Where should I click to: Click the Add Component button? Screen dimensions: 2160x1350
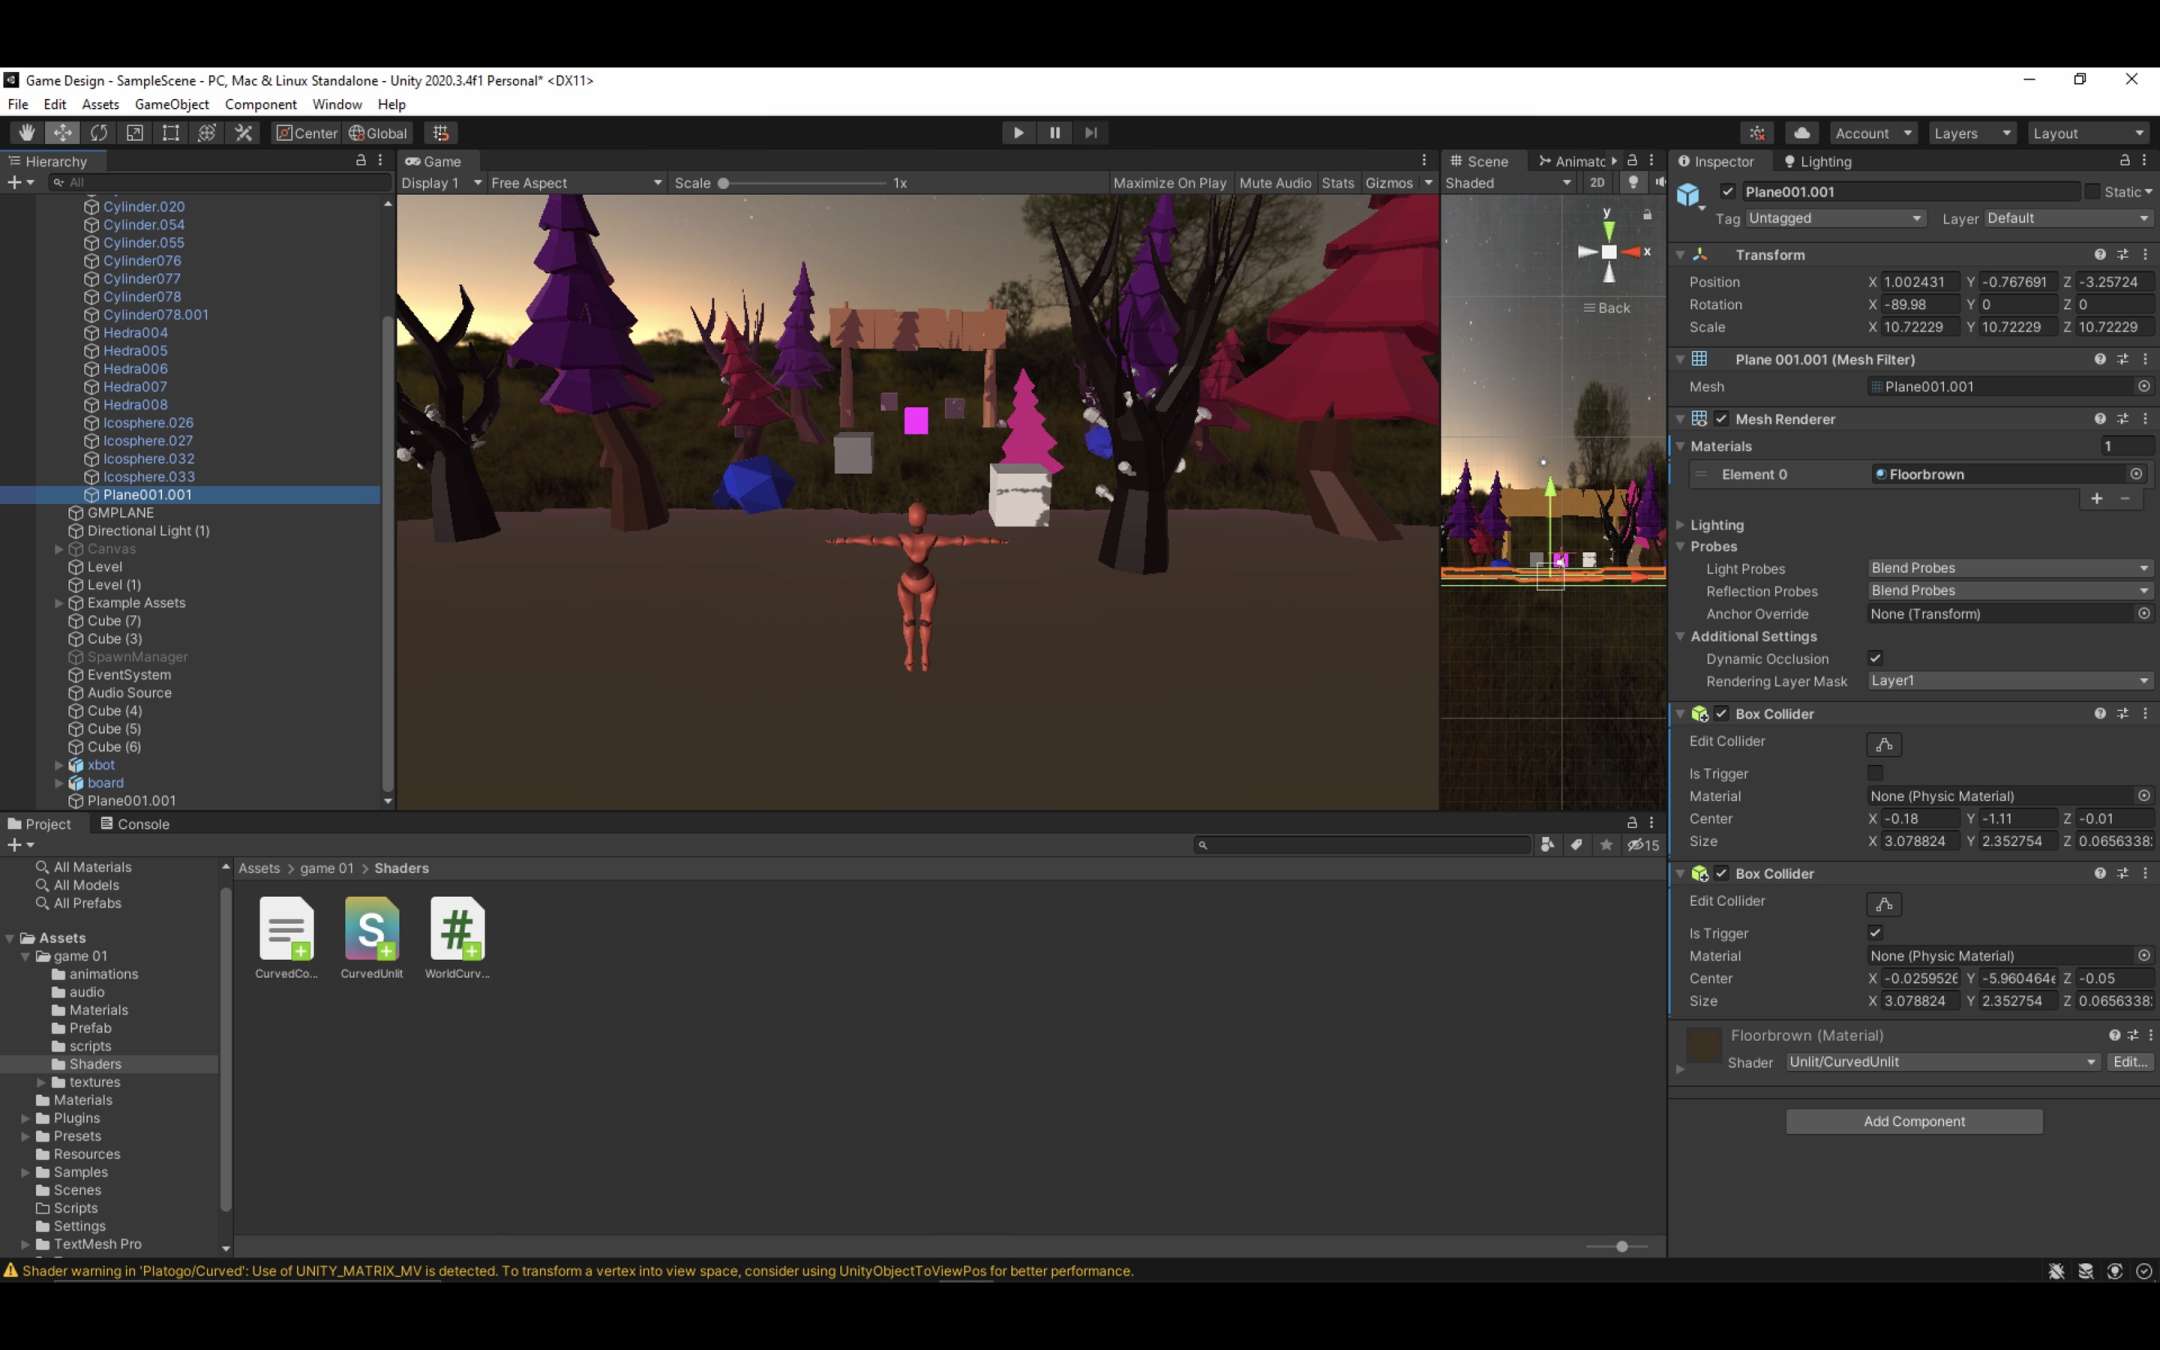[x=1913, y=1121]
